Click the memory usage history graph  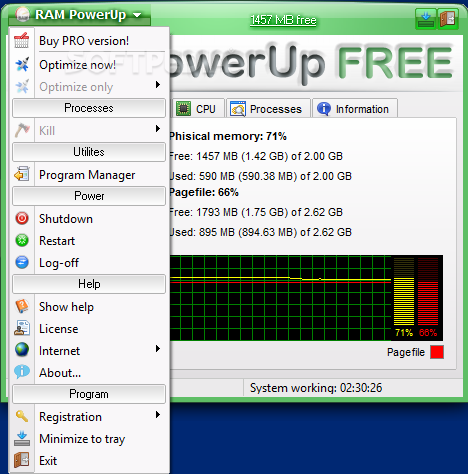point(280,298)
